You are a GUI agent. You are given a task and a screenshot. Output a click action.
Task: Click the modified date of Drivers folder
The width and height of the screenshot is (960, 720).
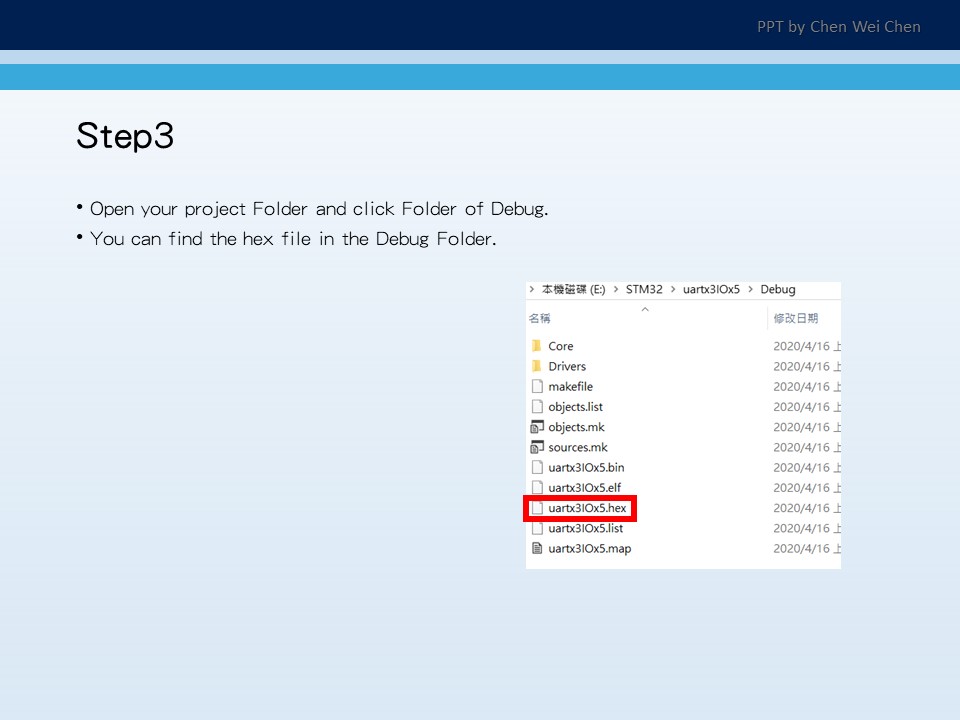[807, 366]
